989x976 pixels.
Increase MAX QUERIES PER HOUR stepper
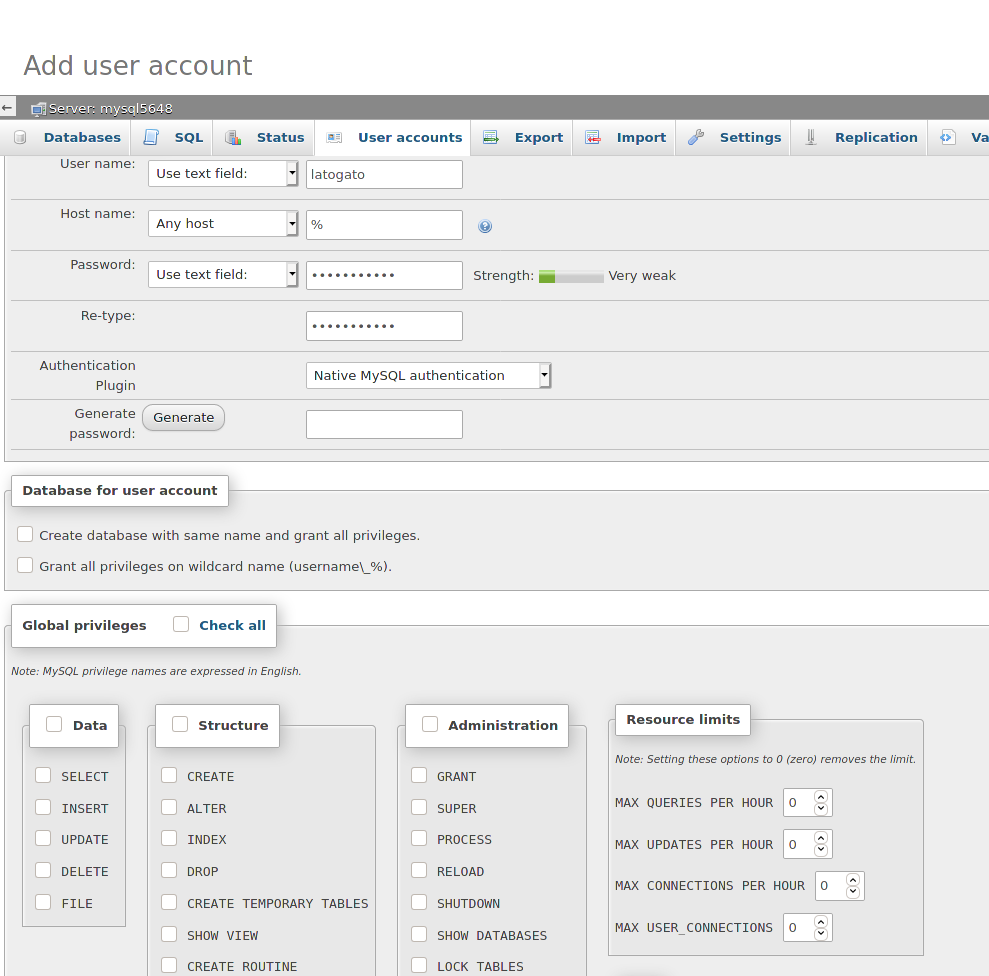(821, 797)
